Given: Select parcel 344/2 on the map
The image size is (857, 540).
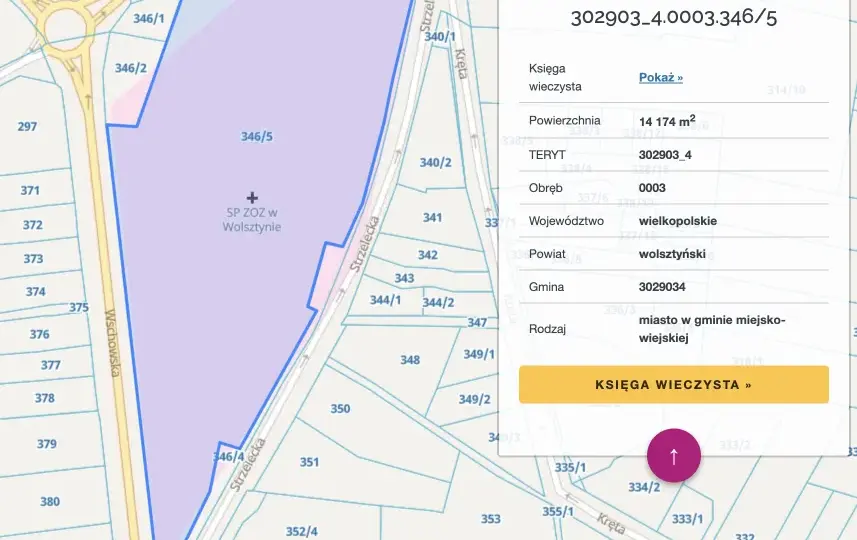Looking at the screenshot, I should click(x=438, y=302).
